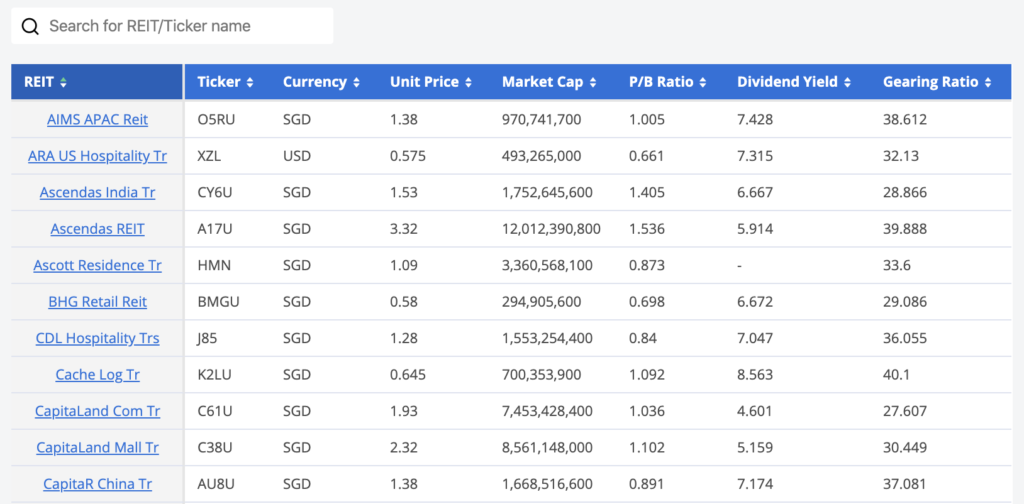Click gearing ratio value 33.6
This screenshot has height=504, width=1024.
pos(897,266)
